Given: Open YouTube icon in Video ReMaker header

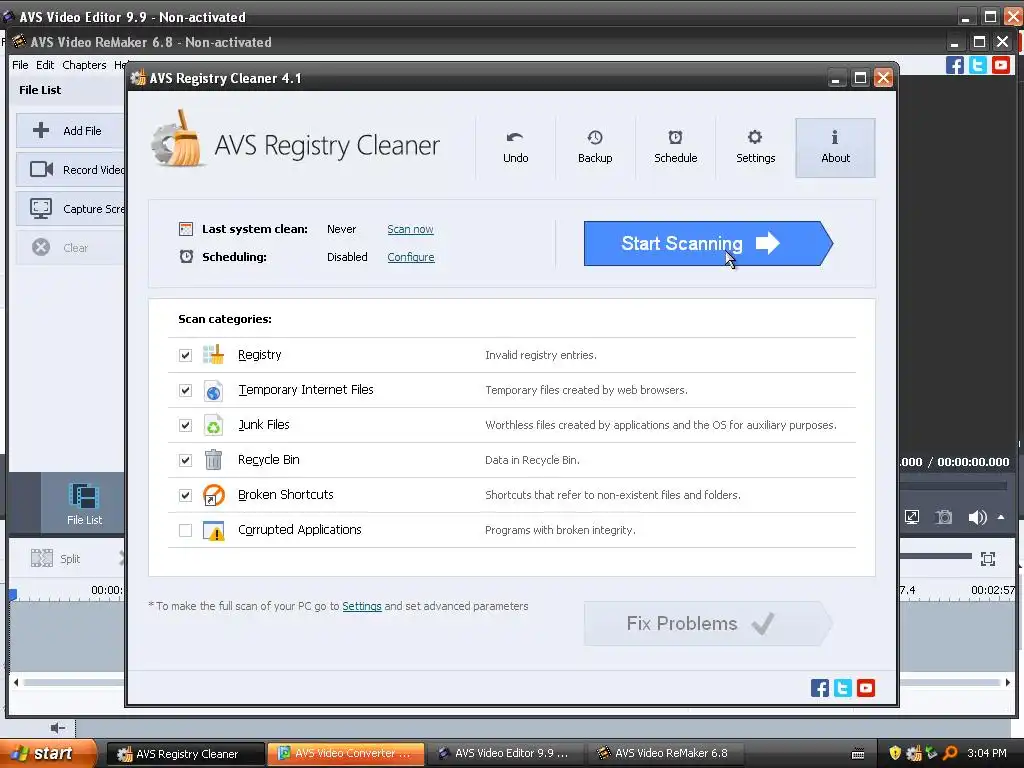Looking at the screenshot, I should (x=1000, y=65).
